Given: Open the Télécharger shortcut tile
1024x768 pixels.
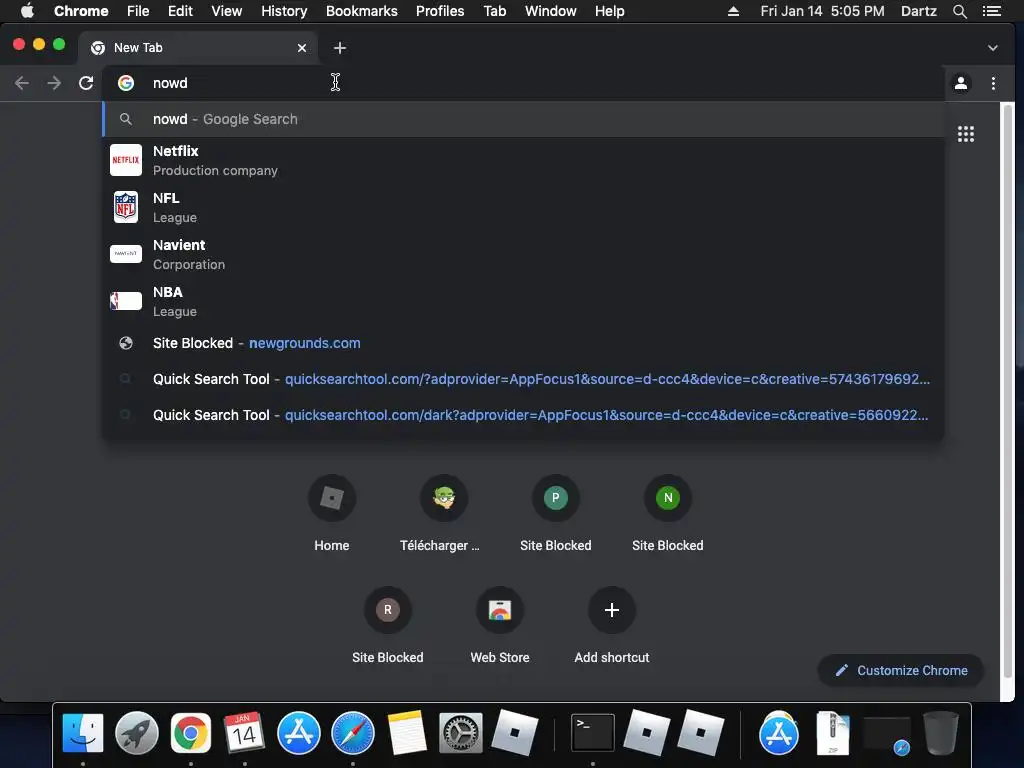Looking at the screenshot, I should 444,514.
